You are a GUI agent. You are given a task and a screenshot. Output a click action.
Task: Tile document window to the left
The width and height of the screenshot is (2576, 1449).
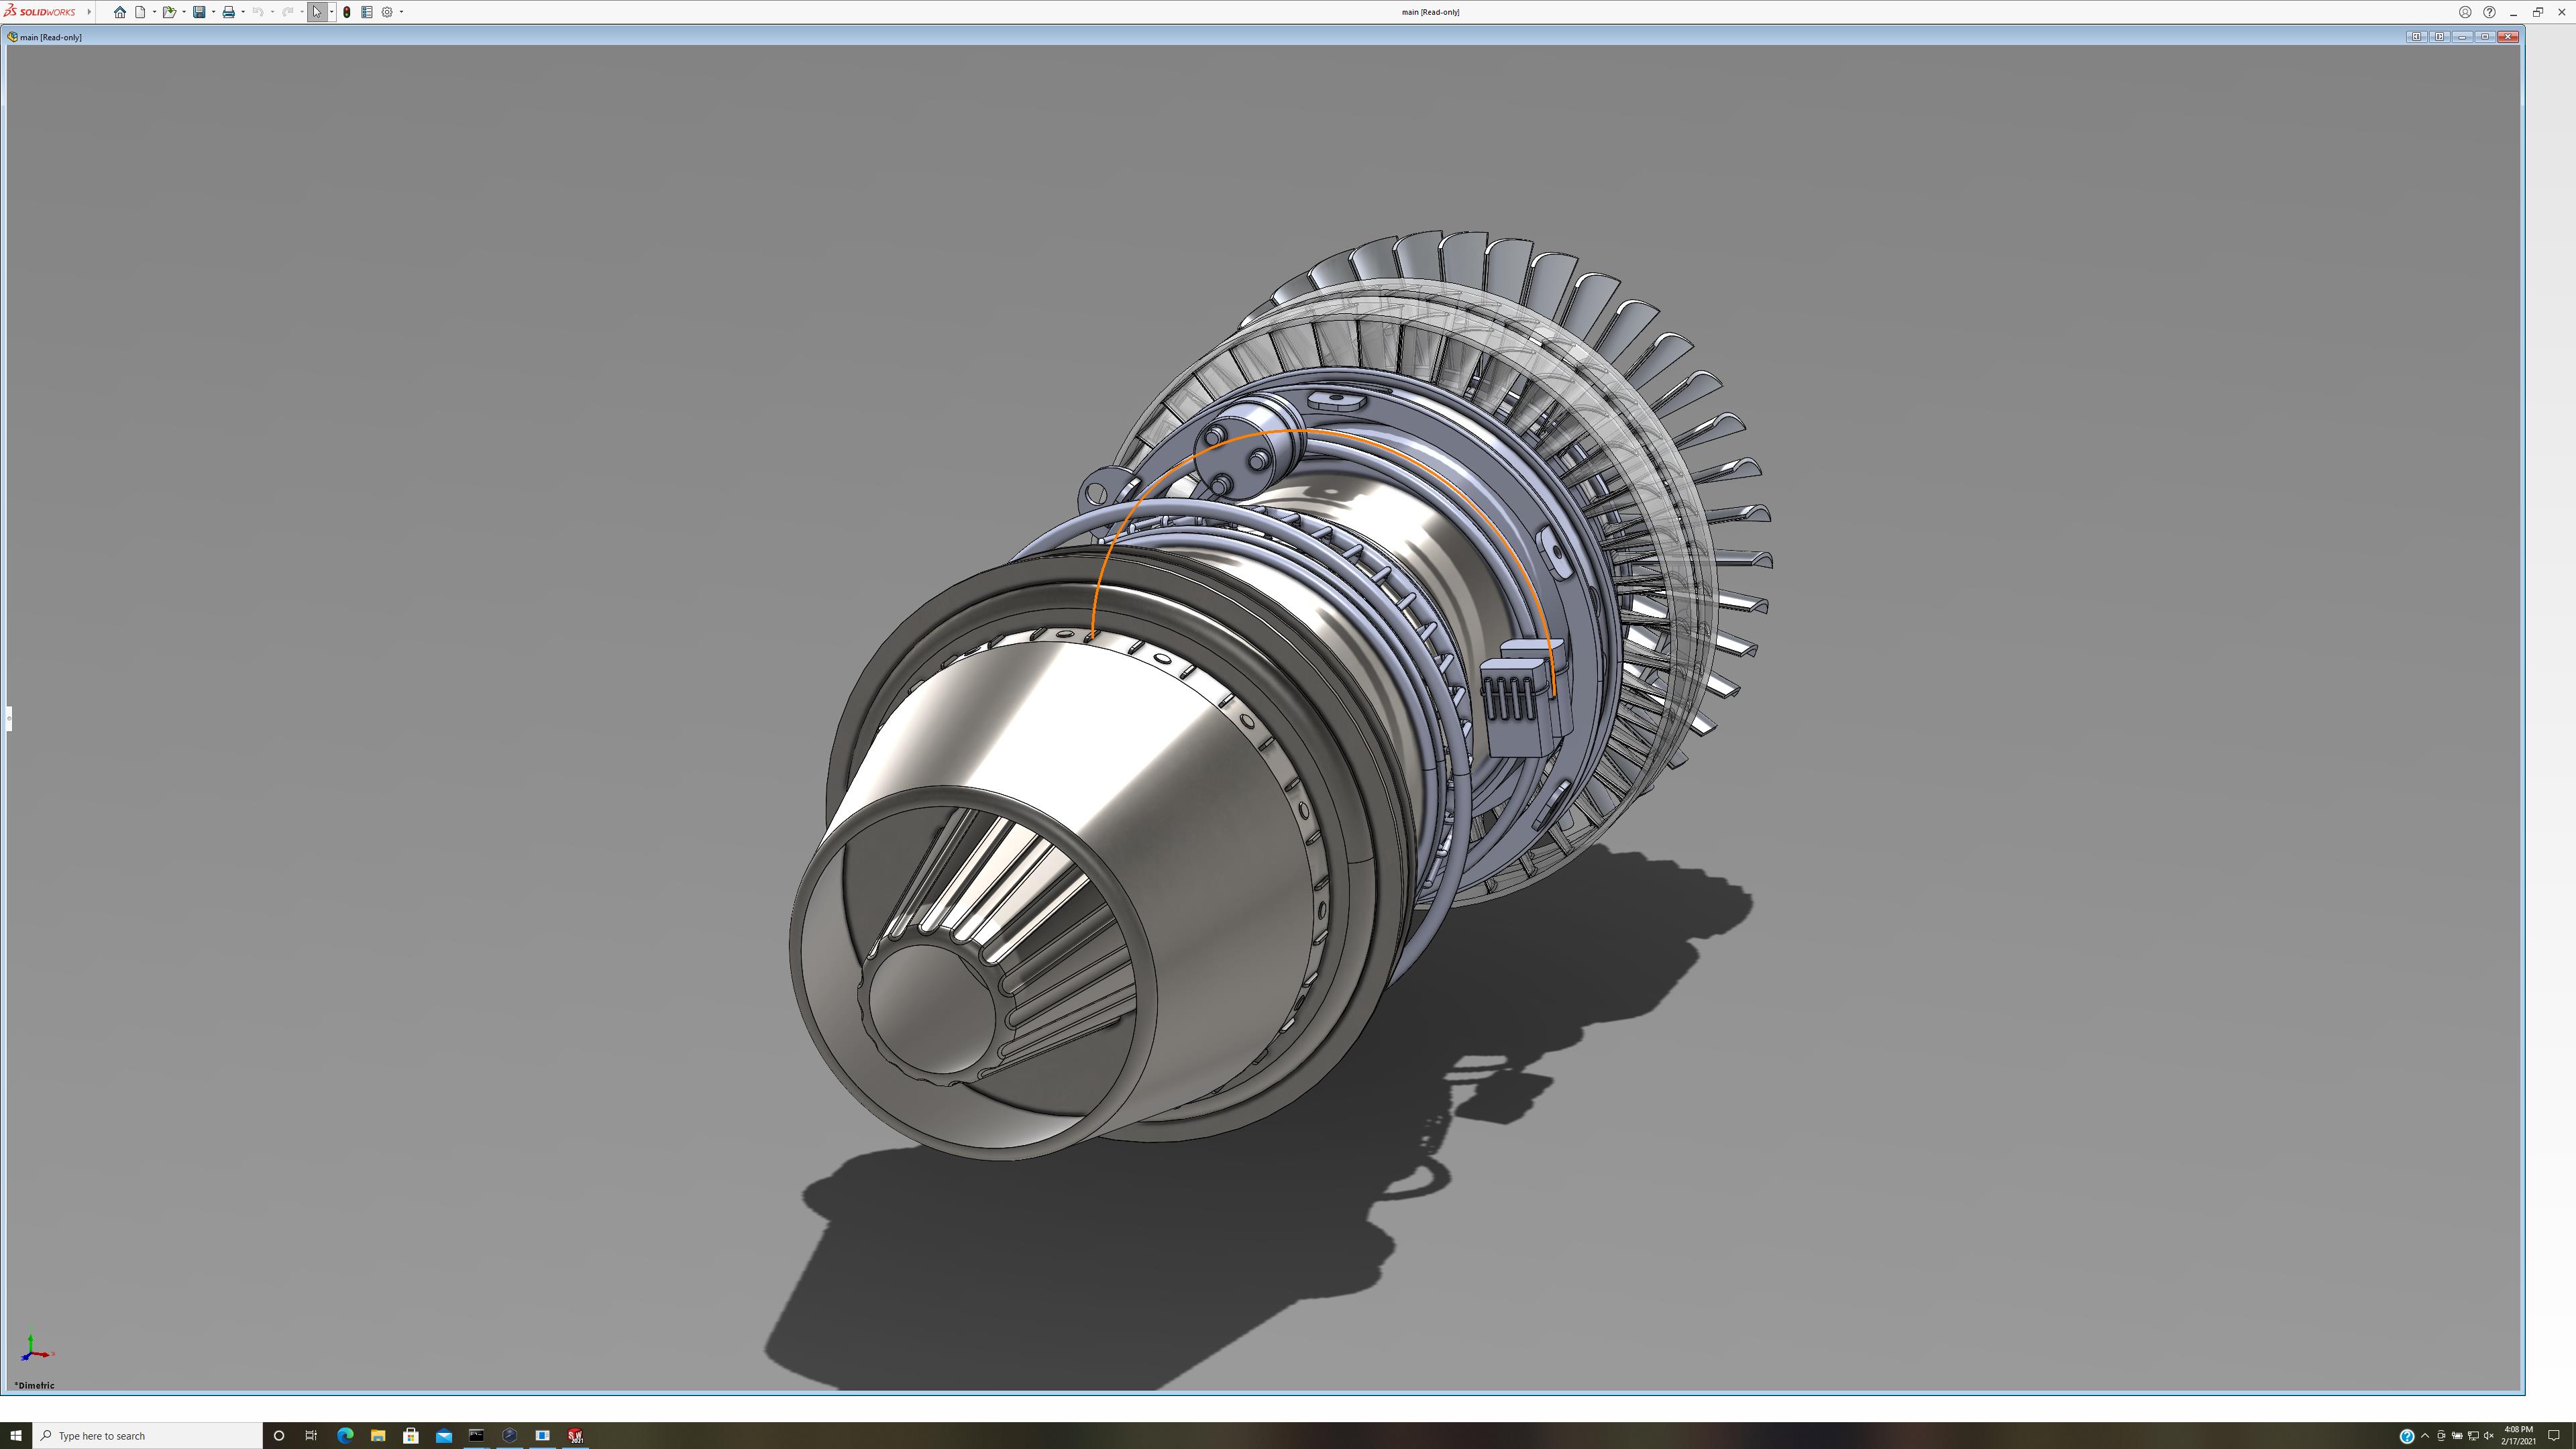2416,37
